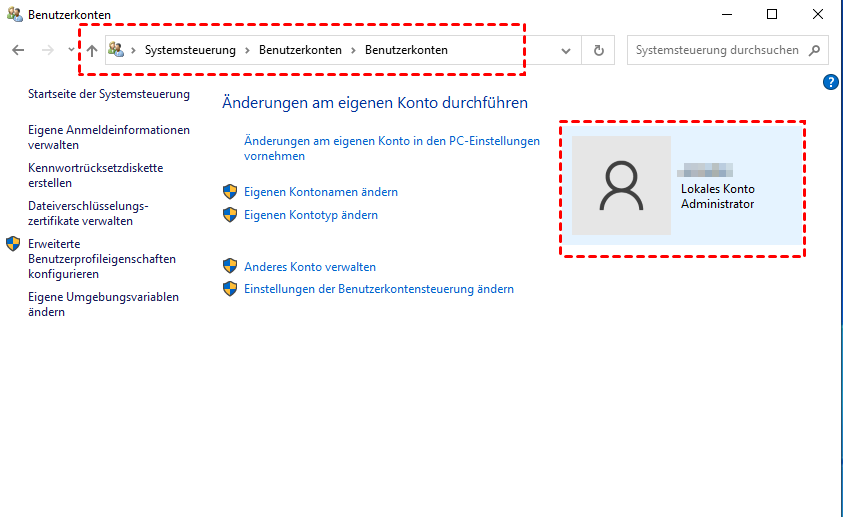Screen dimensions: 843x517
Task: Open Startseite der Systemsteuerung link
Action: (108, 94)
